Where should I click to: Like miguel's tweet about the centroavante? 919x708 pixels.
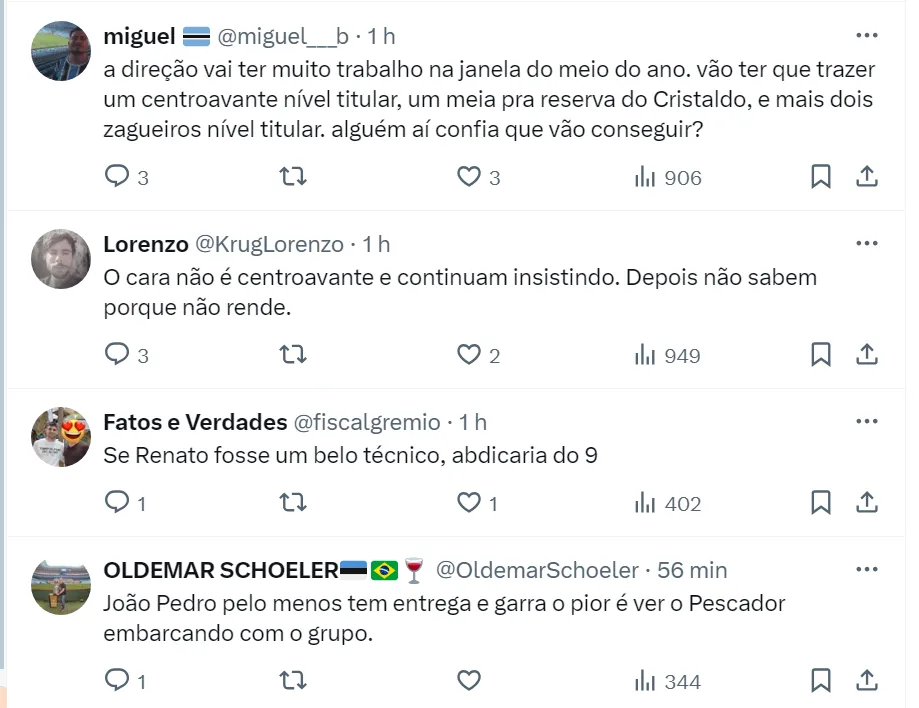point(469,177)
